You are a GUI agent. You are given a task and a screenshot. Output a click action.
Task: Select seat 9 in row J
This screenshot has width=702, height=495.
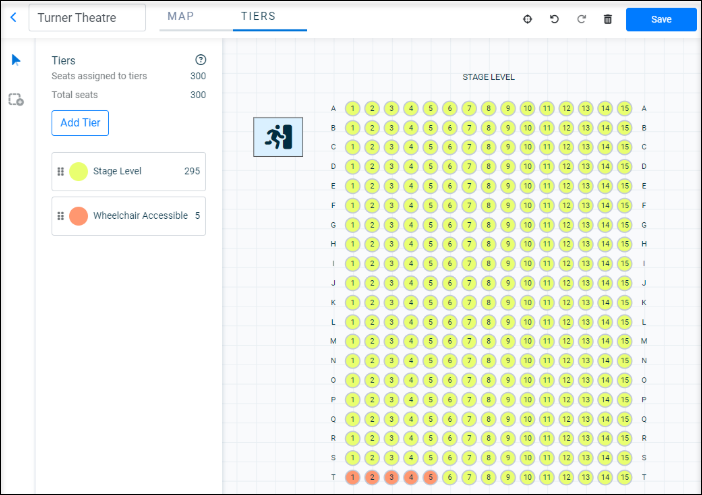click(508, 283)
